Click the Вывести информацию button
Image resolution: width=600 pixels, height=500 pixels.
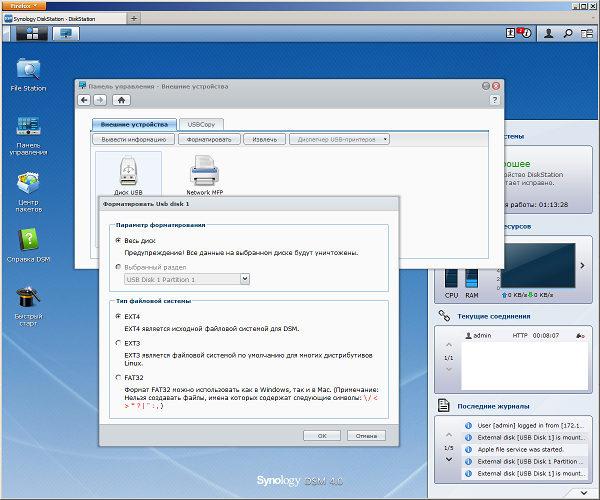133,139
